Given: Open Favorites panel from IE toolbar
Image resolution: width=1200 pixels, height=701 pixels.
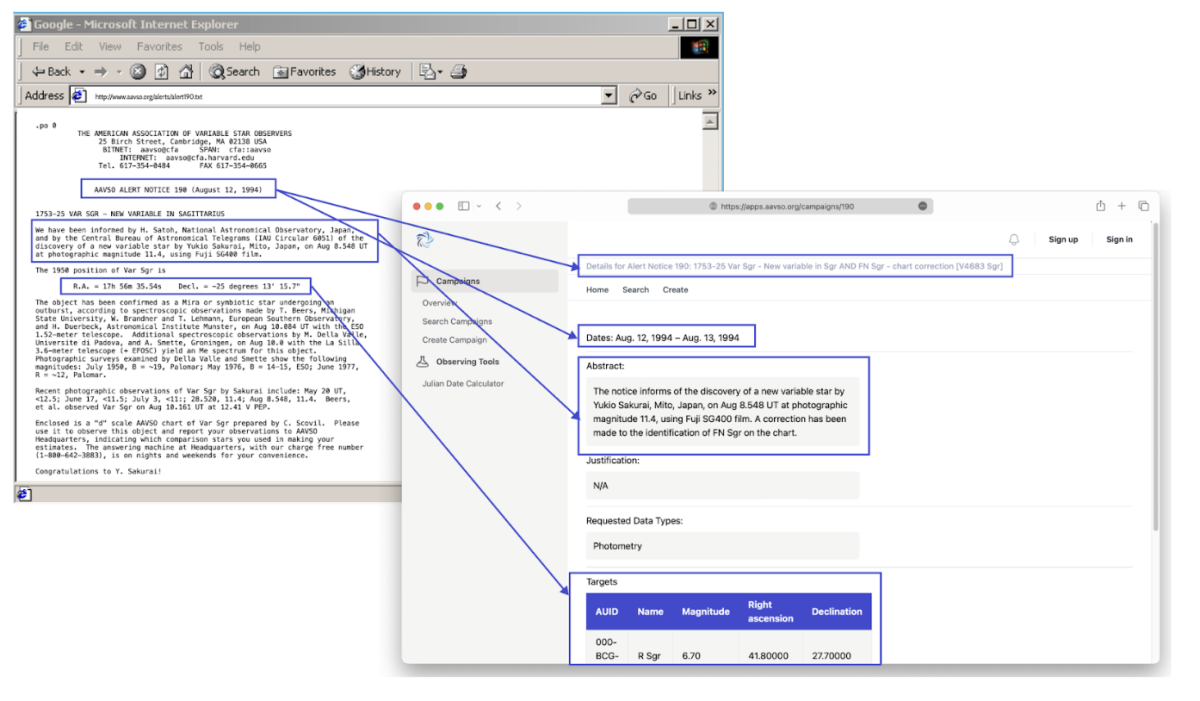Looking at the screenshot, I should click(305, 72).
